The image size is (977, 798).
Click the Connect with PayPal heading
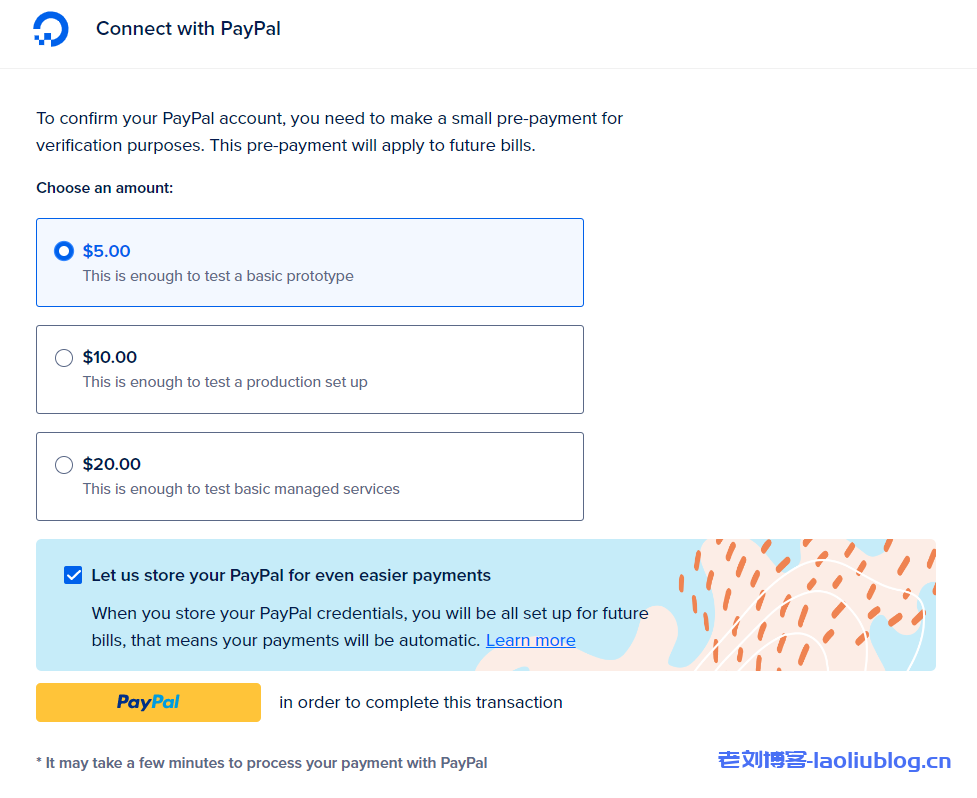pyautogui.click(x=188, y=29)
